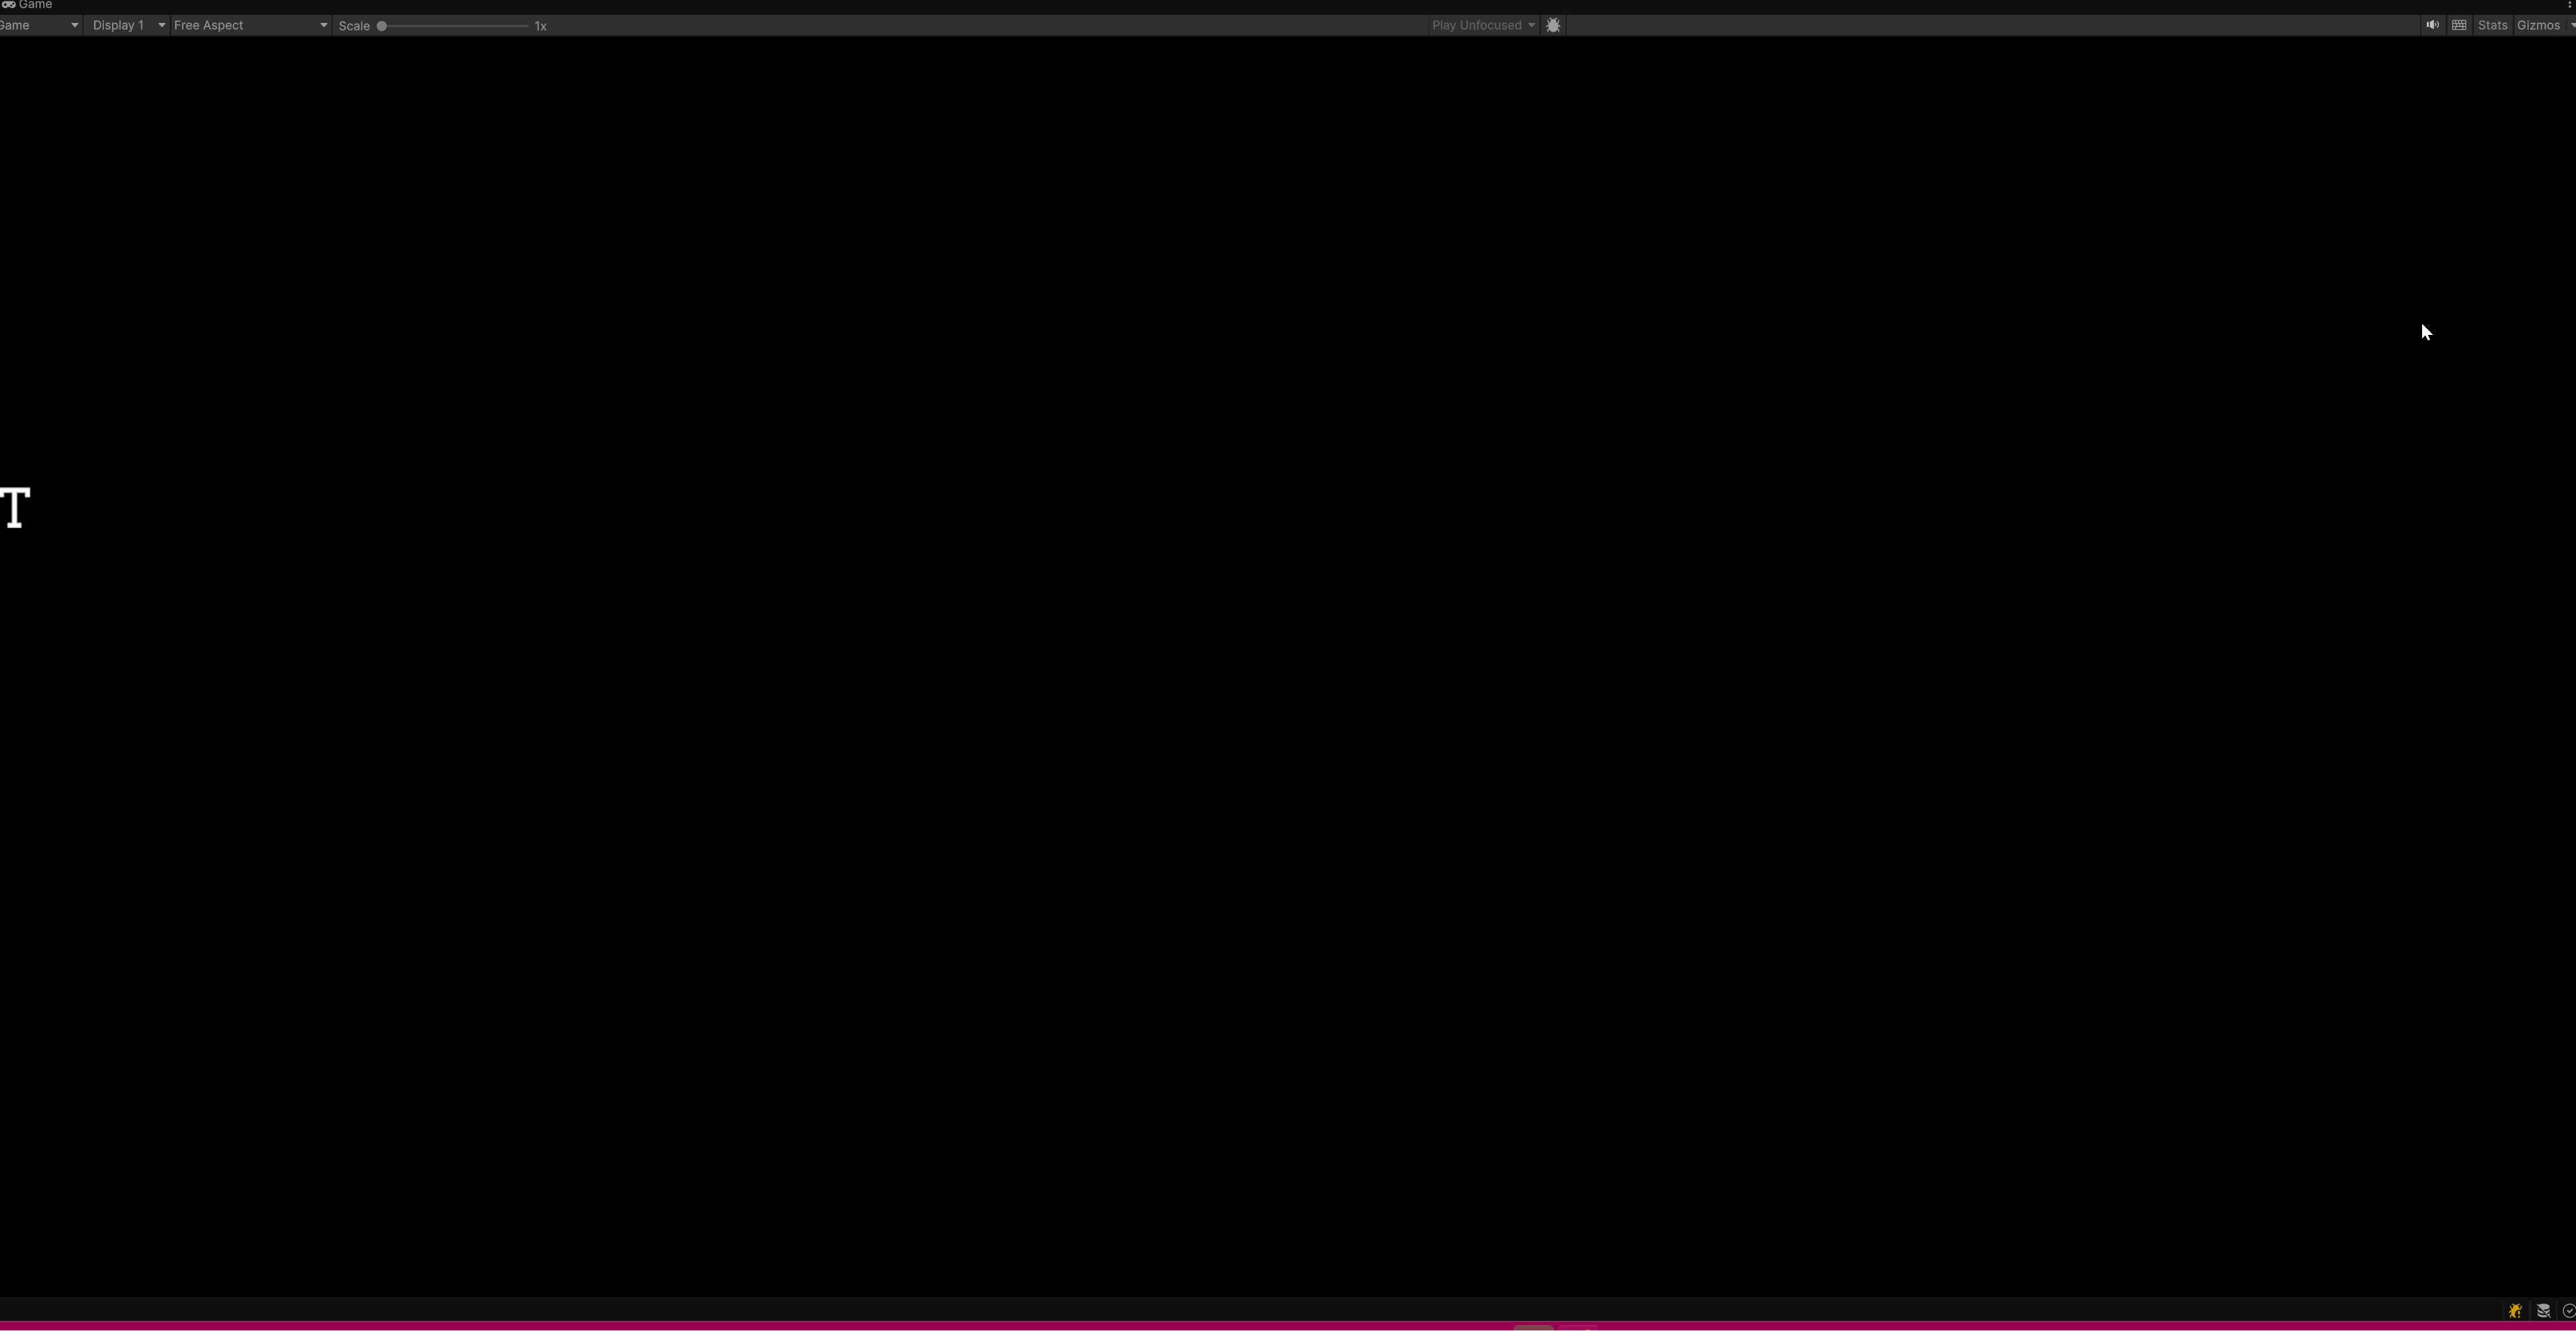The image size is (2576, 1331).
Task: Expand the Gizmos dropdown arrow
Action: click(x=2571, y=25)
